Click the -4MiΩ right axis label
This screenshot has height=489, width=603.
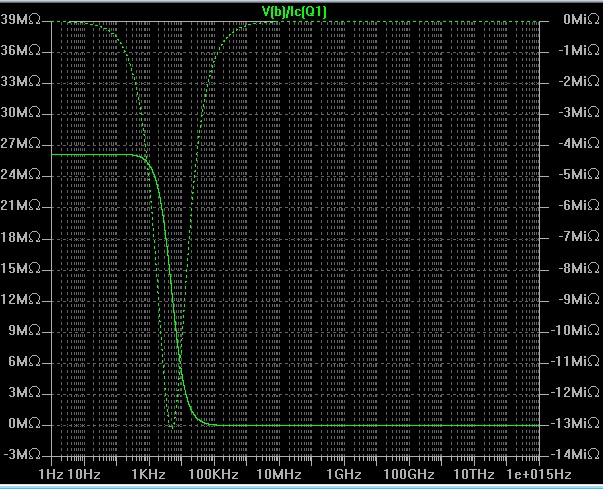579,143
